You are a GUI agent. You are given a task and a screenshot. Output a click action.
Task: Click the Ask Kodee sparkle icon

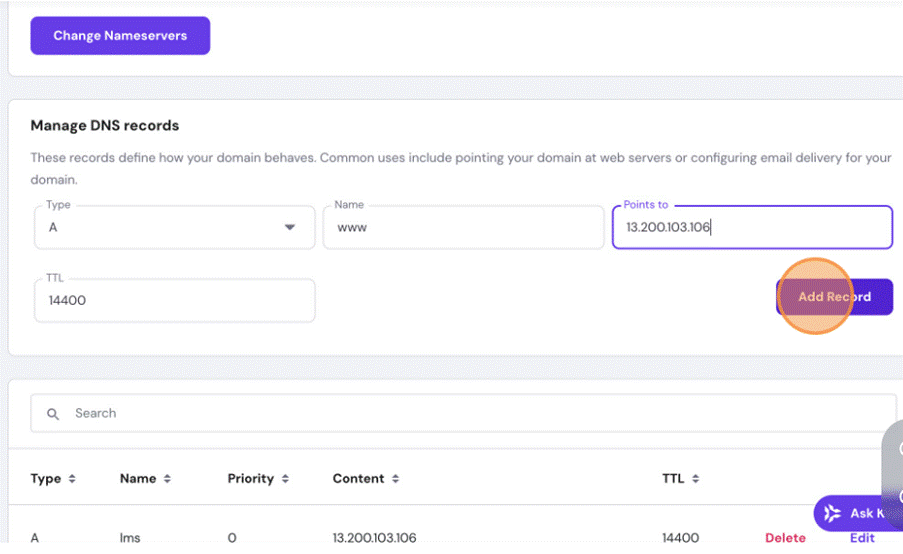pos(832,514)
